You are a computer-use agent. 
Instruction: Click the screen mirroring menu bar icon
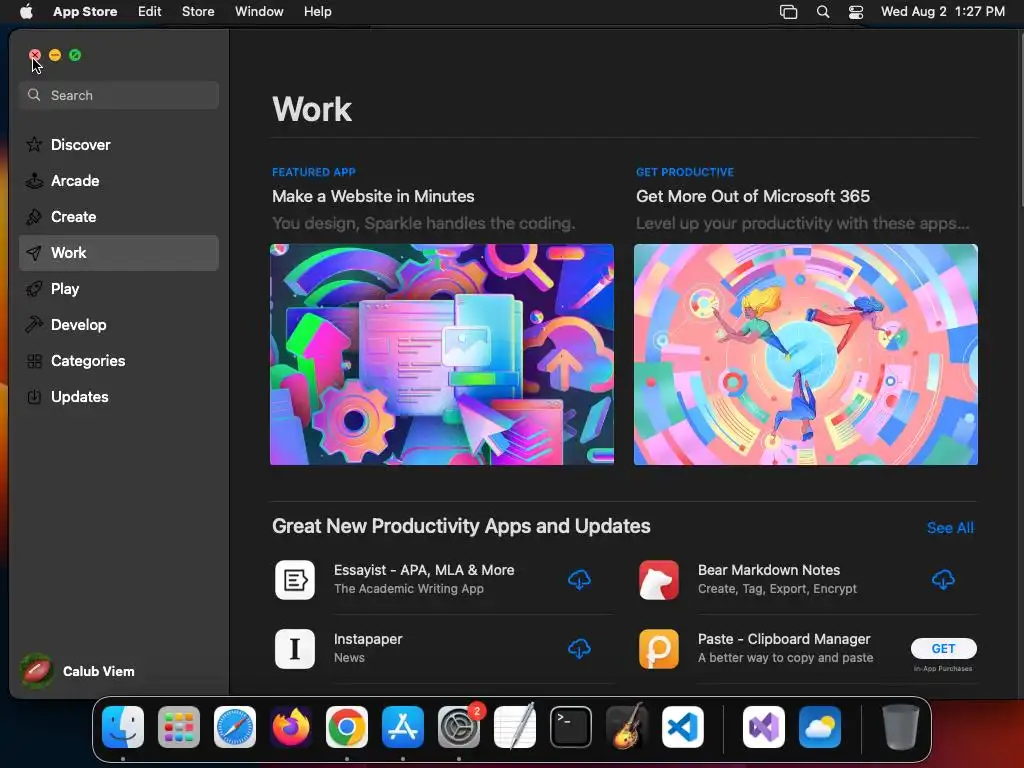coord(788,12)
